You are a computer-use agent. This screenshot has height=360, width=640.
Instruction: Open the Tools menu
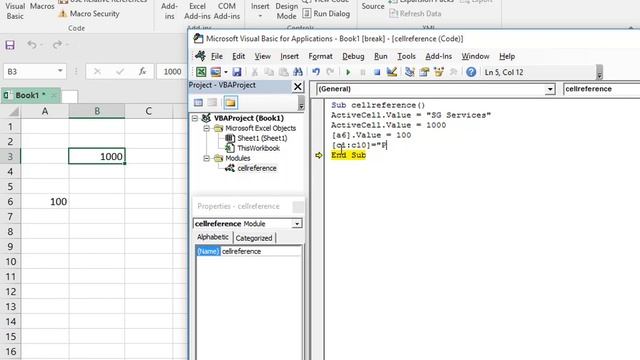(407, 56)
